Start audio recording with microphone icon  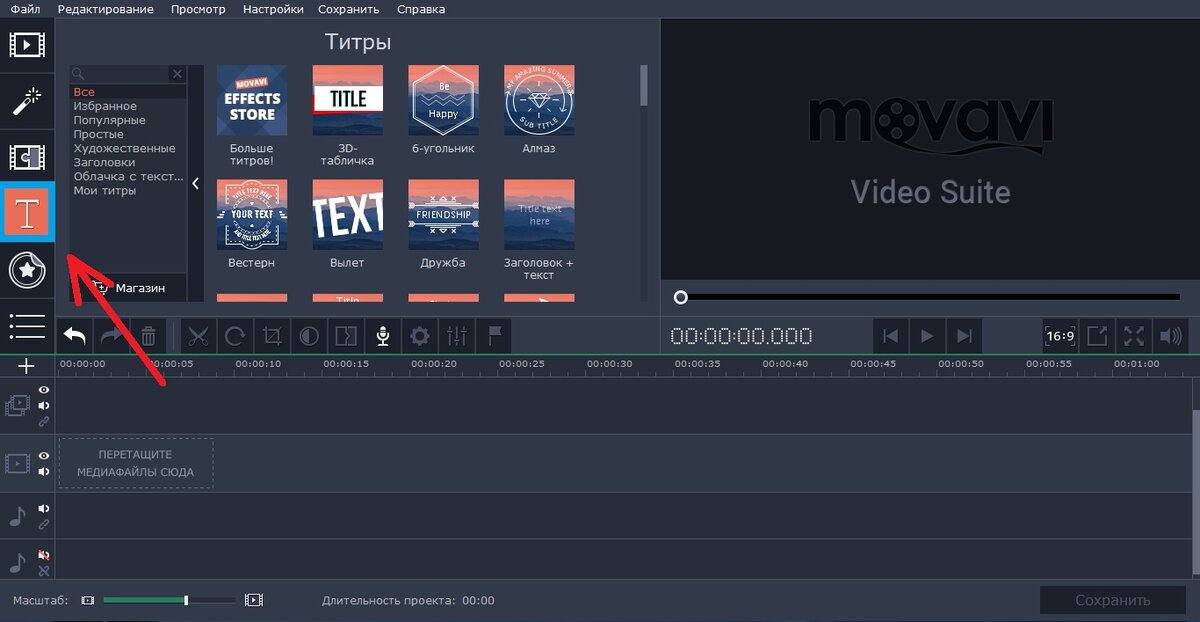(x=383, y=336)
